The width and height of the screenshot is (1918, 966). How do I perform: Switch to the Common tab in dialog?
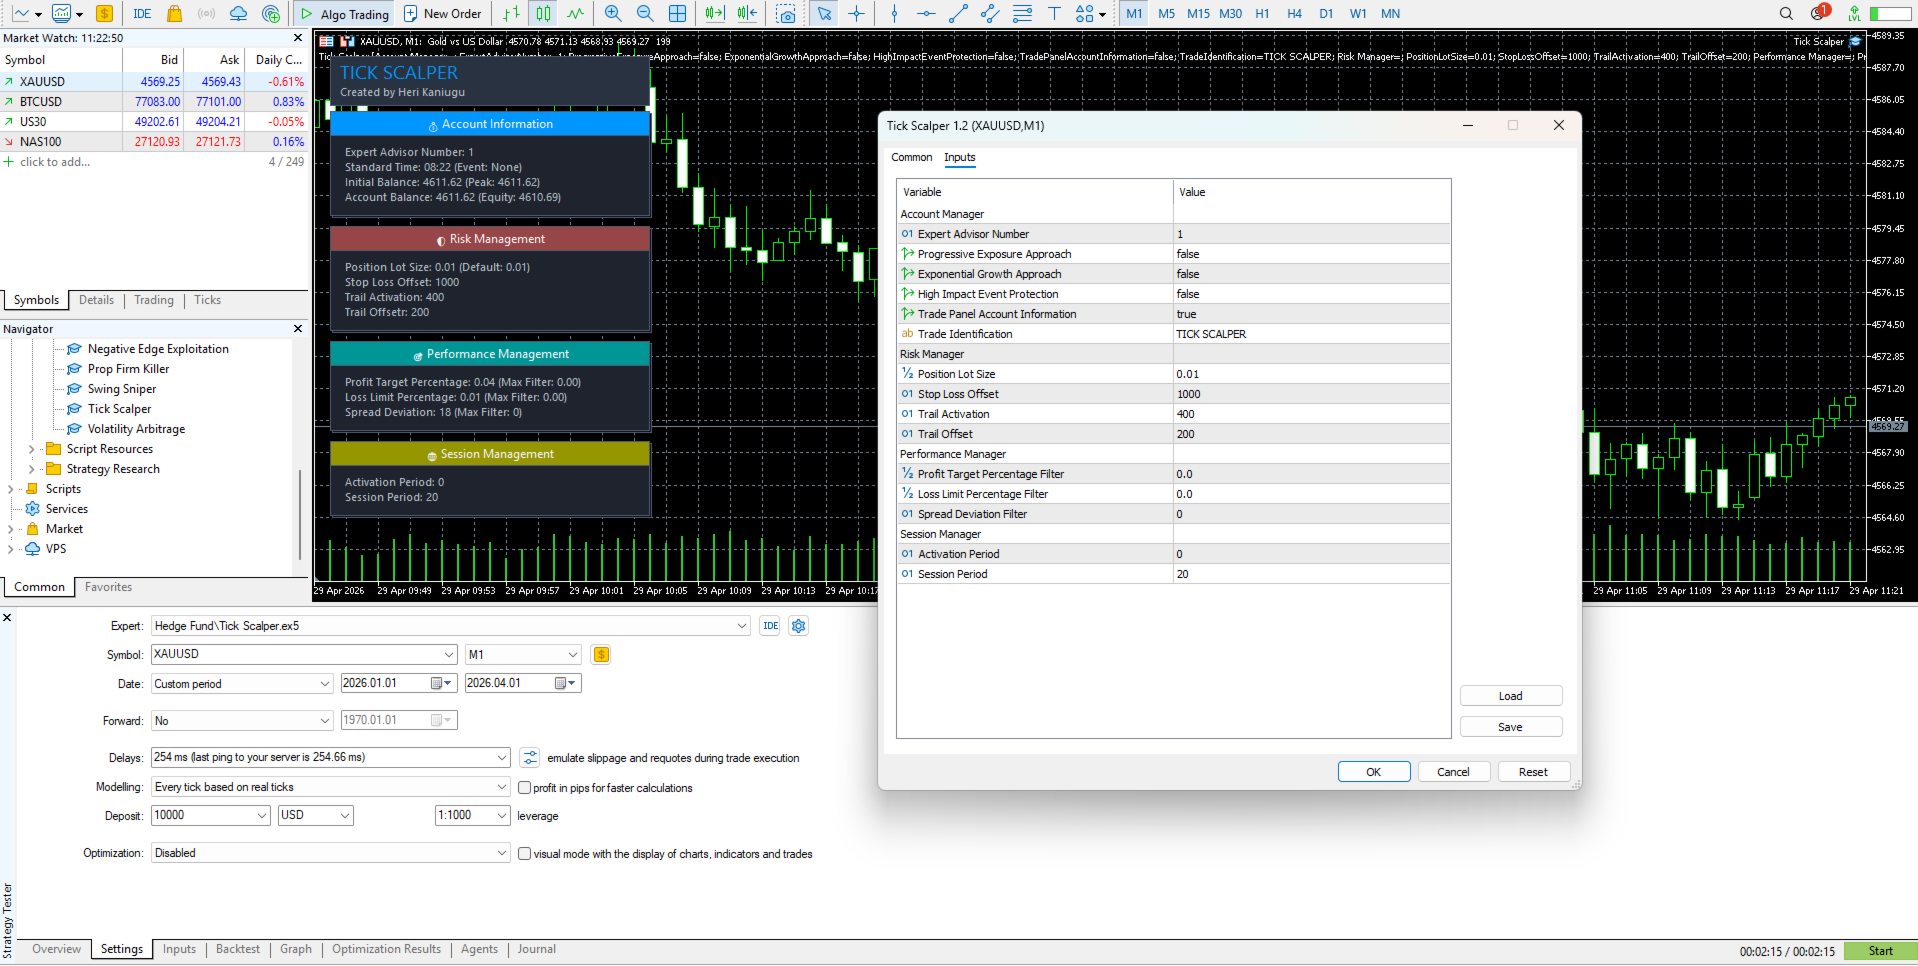click(911, 157)
